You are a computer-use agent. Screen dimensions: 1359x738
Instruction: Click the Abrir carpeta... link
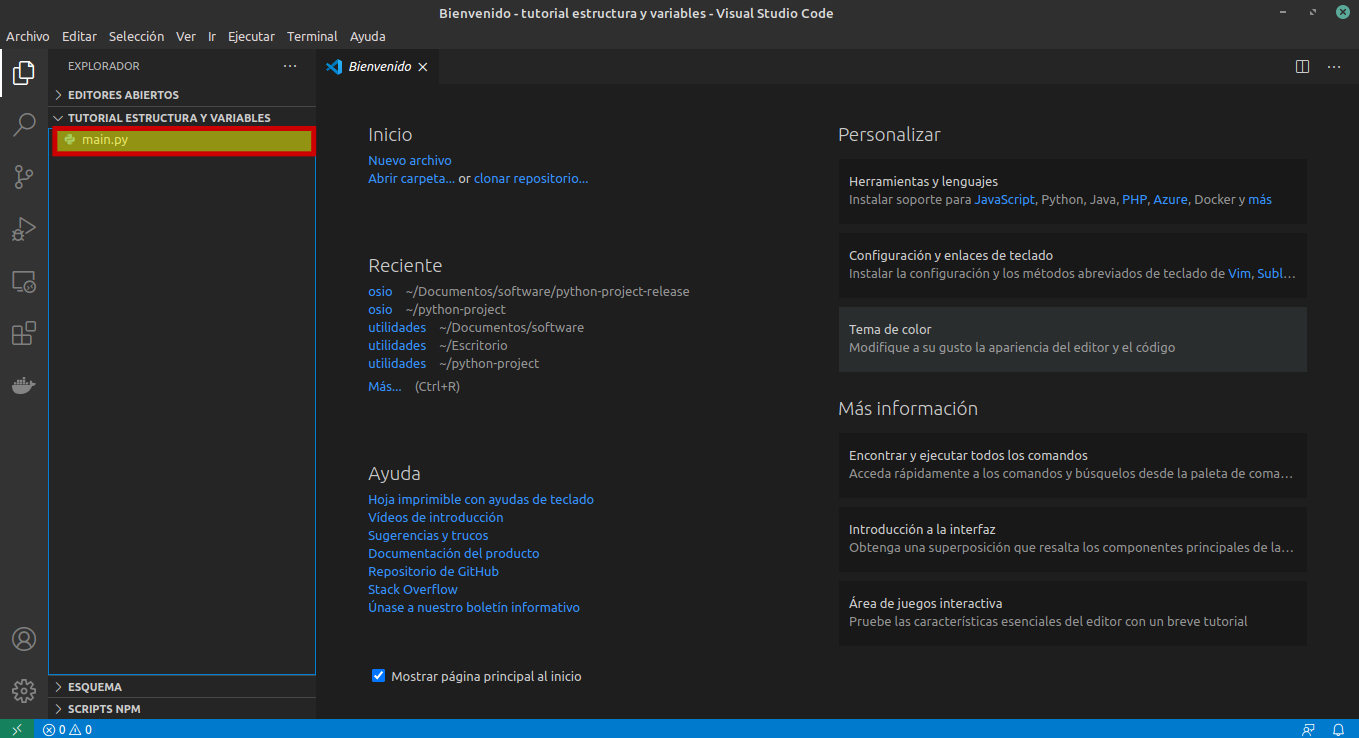(x=411, y=178)
